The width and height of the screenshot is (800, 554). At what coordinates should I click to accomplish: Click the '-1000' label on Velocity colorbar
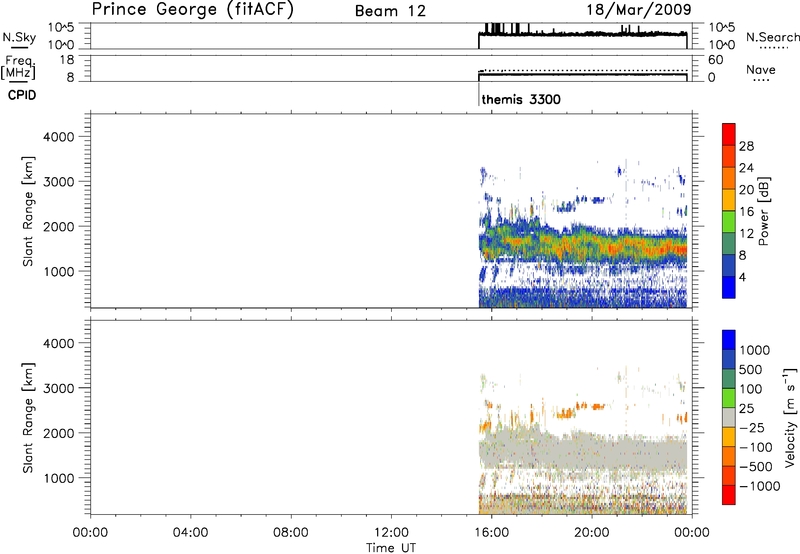(x=759, y=486)
